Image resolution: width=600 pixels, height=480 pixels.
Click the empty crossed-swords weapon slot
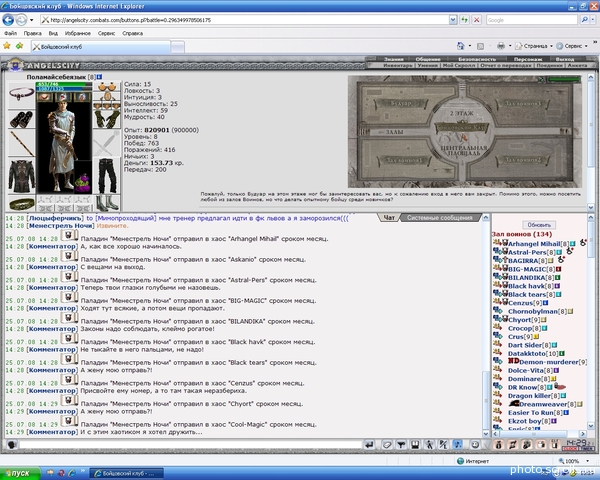tap(107, 144)
